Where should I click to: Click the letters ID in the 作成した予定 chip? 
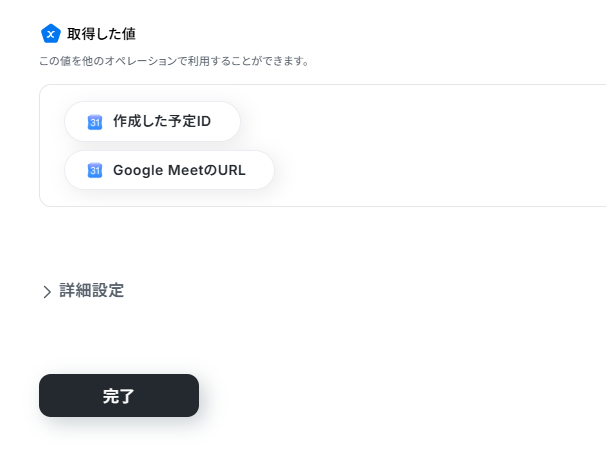pos(204,121)
